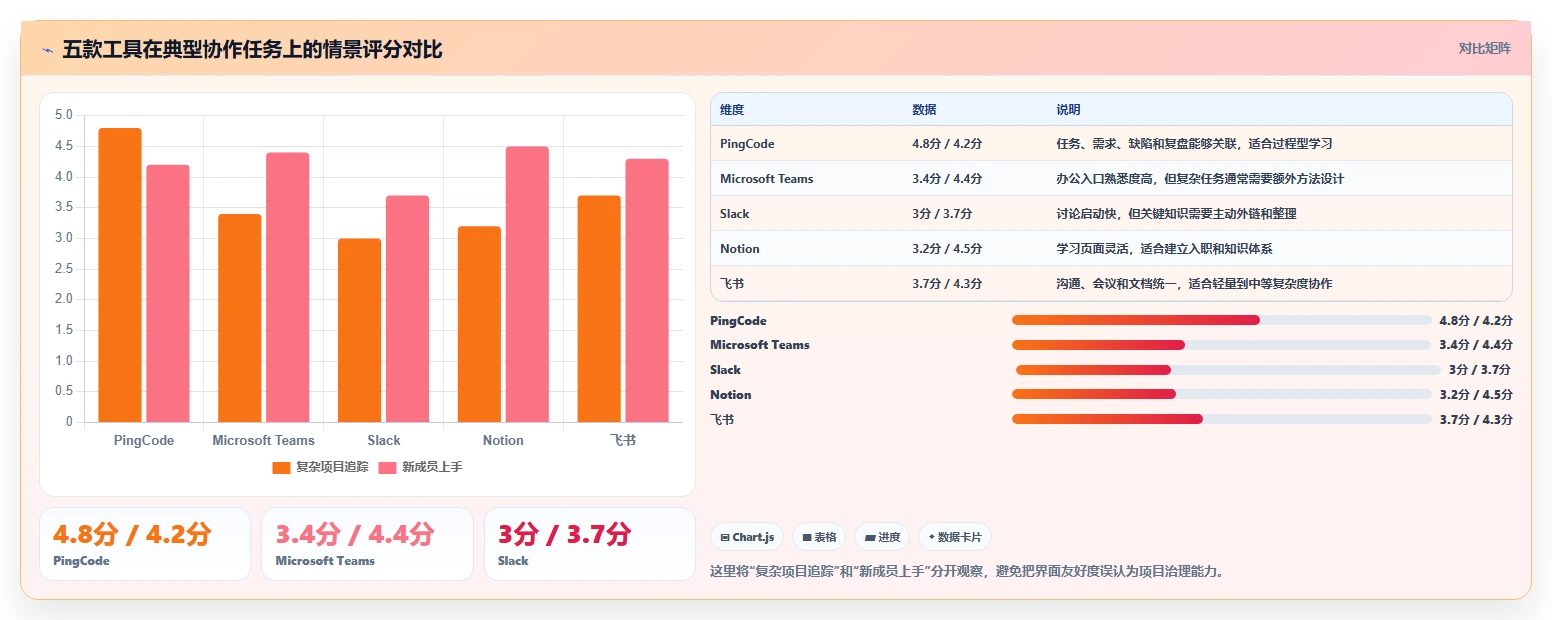Click the Notion progress bar
1552x620 pixels.
click(1222, 394)
